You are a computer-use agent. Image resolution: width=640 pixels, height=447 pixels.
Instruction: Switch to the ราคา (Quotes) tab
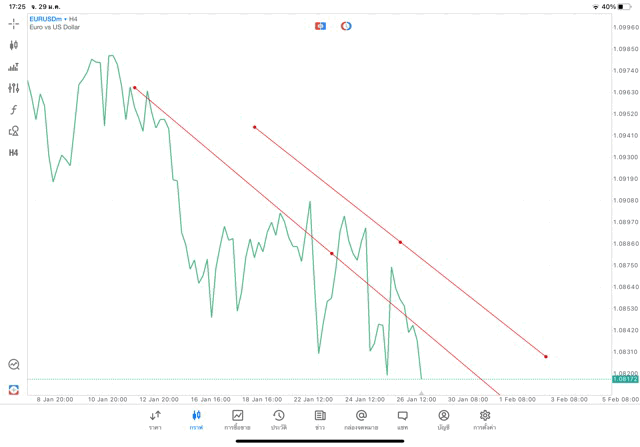[x=155, y=419]
